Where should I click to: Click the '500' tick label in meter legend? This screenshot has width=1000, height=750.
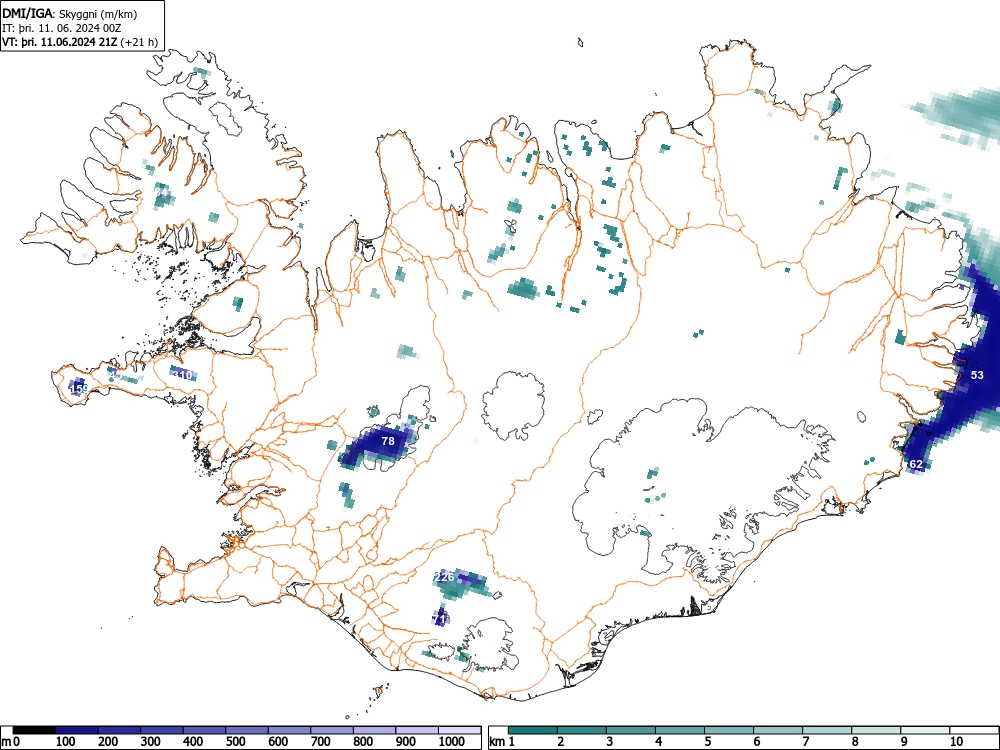235,742
